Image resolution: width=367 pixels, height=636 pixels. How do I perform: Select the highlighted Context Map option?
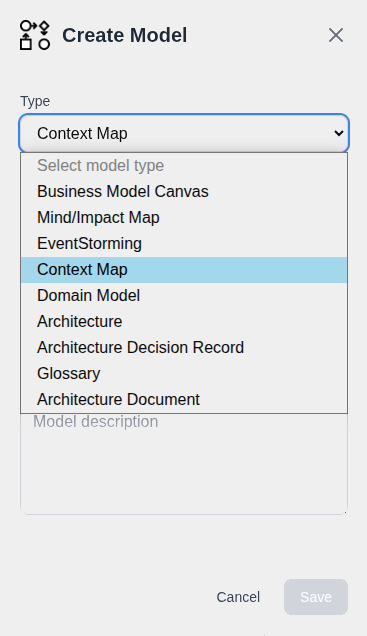[x=184, y=270]
